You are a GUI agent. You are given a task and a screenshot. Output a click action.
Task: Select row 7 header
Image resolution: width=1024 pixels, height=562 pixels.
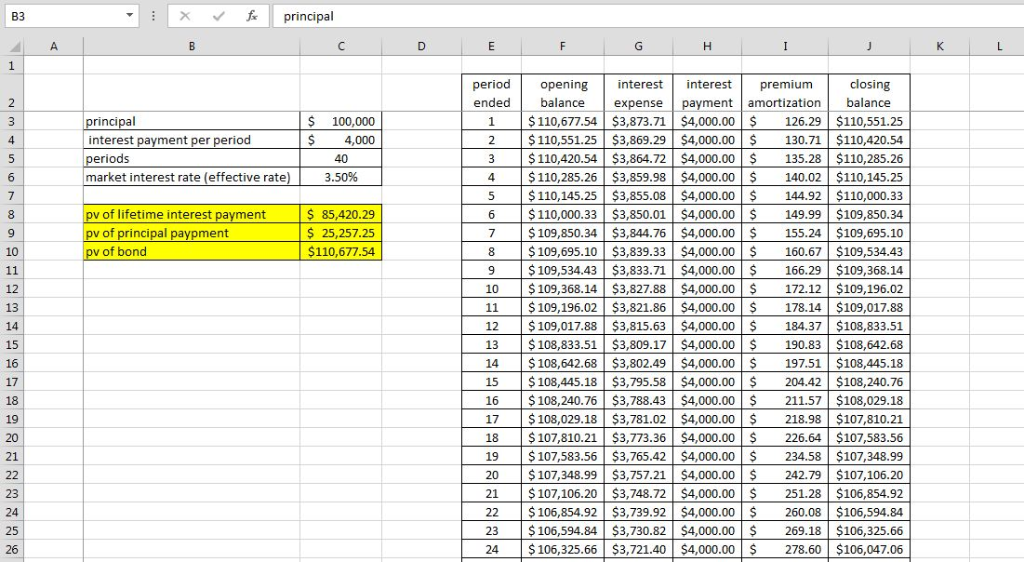point(12,196)
